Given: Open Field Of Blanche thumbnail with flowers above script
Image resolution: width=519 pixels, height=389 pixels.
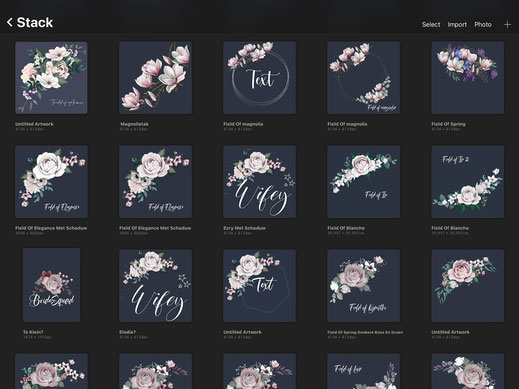Looking at the screenshot, I should coord(363,182).
